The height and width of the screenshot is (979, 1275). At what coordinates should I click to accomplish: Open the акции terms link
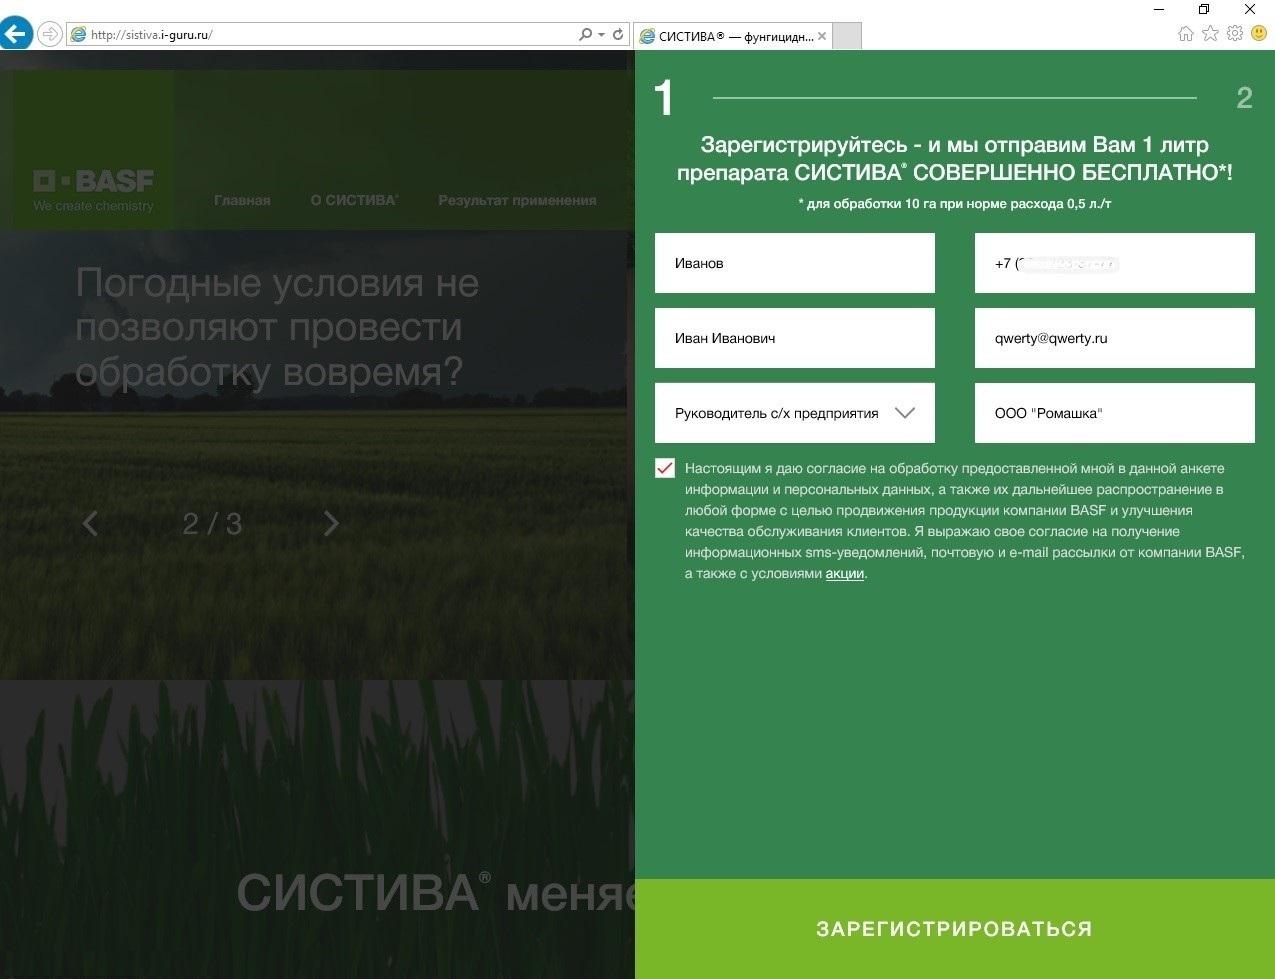pyautogui.click(x=845, y=574)
